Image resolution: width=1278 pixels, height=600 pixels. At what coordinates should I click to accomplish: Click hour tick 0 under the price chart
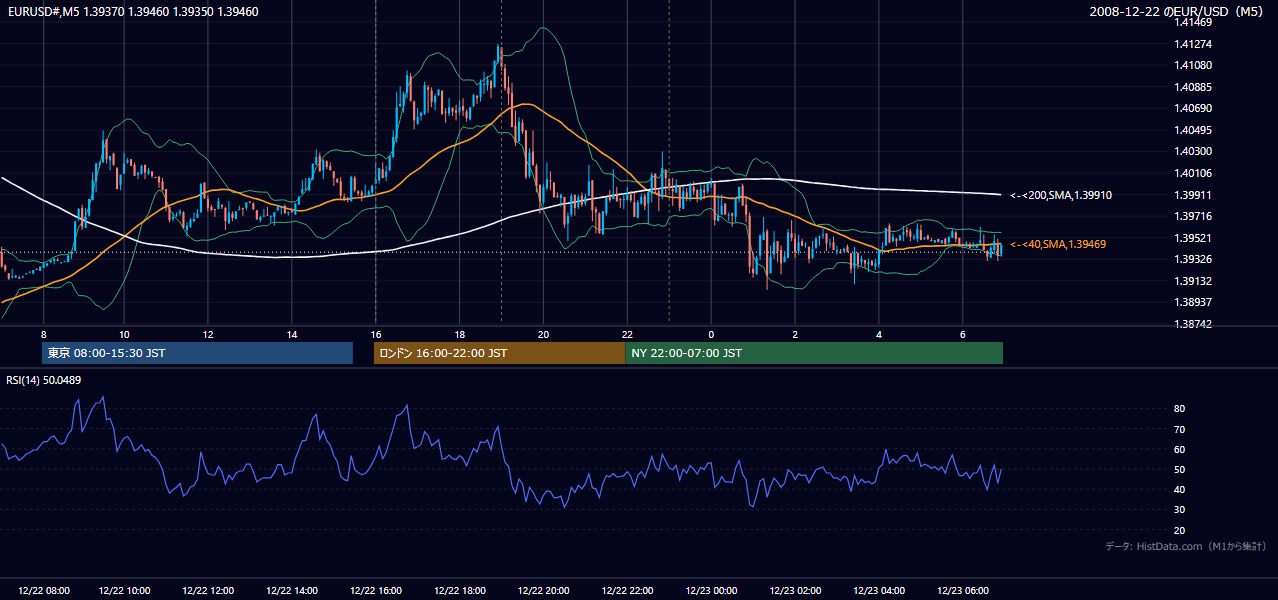(x=711, y=334)
